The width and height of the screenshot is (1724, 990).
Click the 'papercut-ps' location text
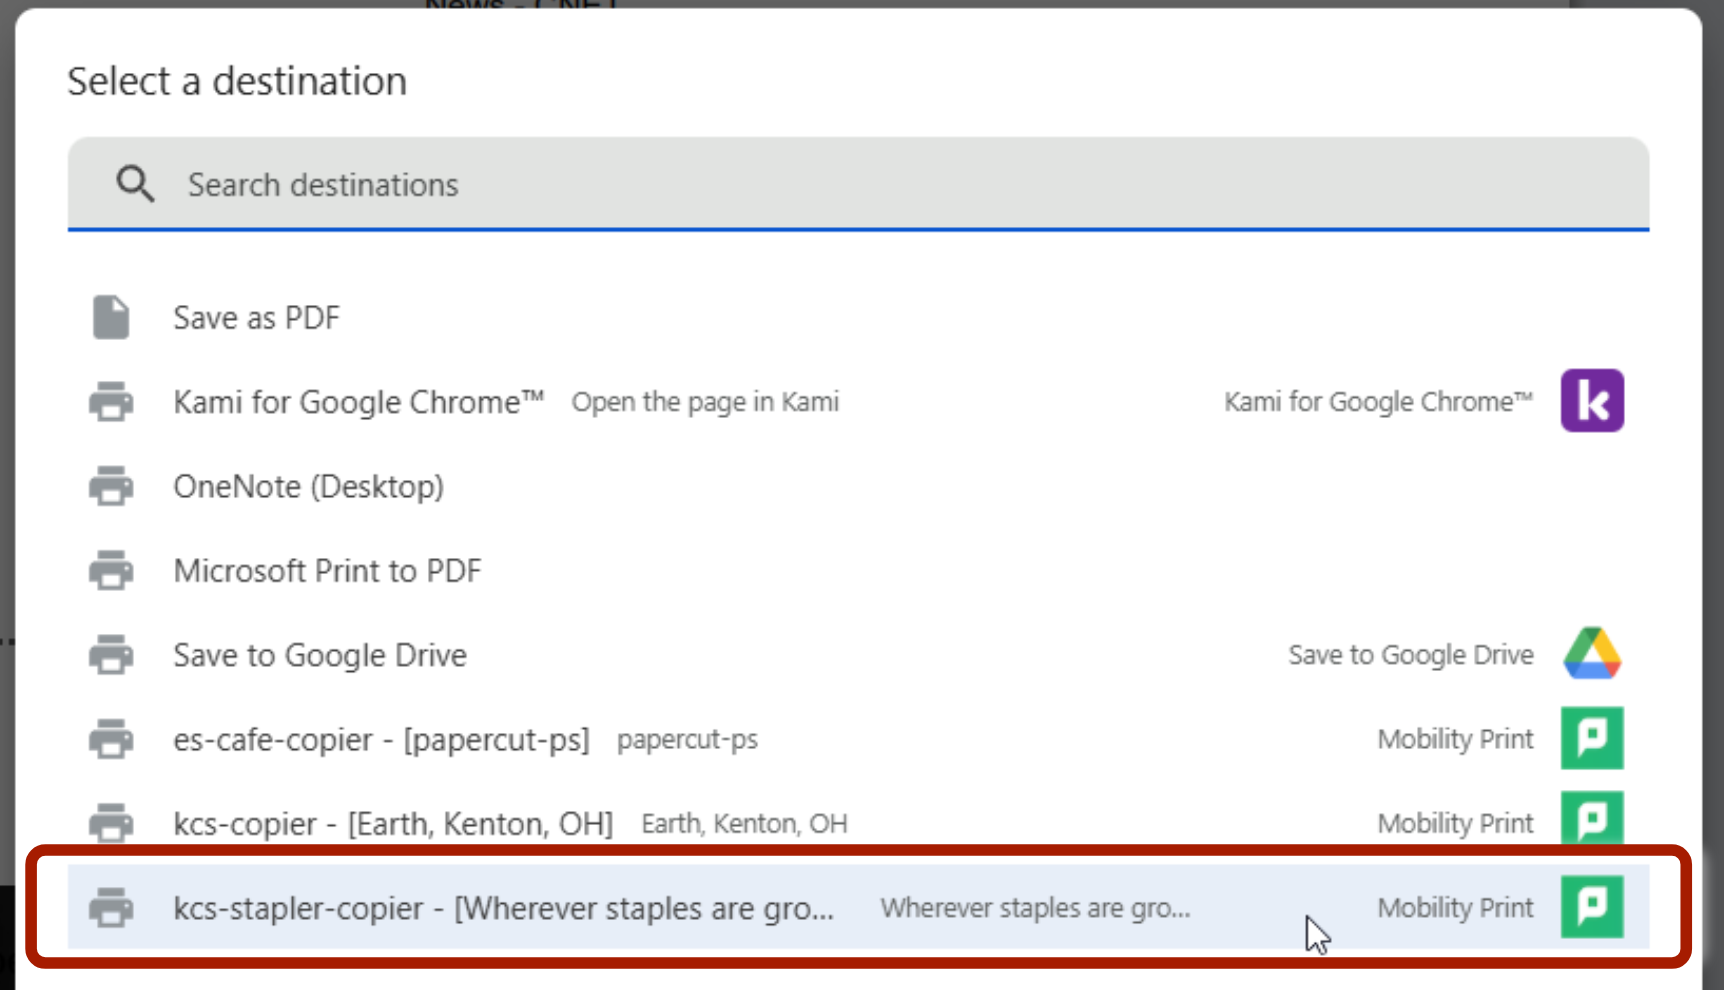[687, 740]
